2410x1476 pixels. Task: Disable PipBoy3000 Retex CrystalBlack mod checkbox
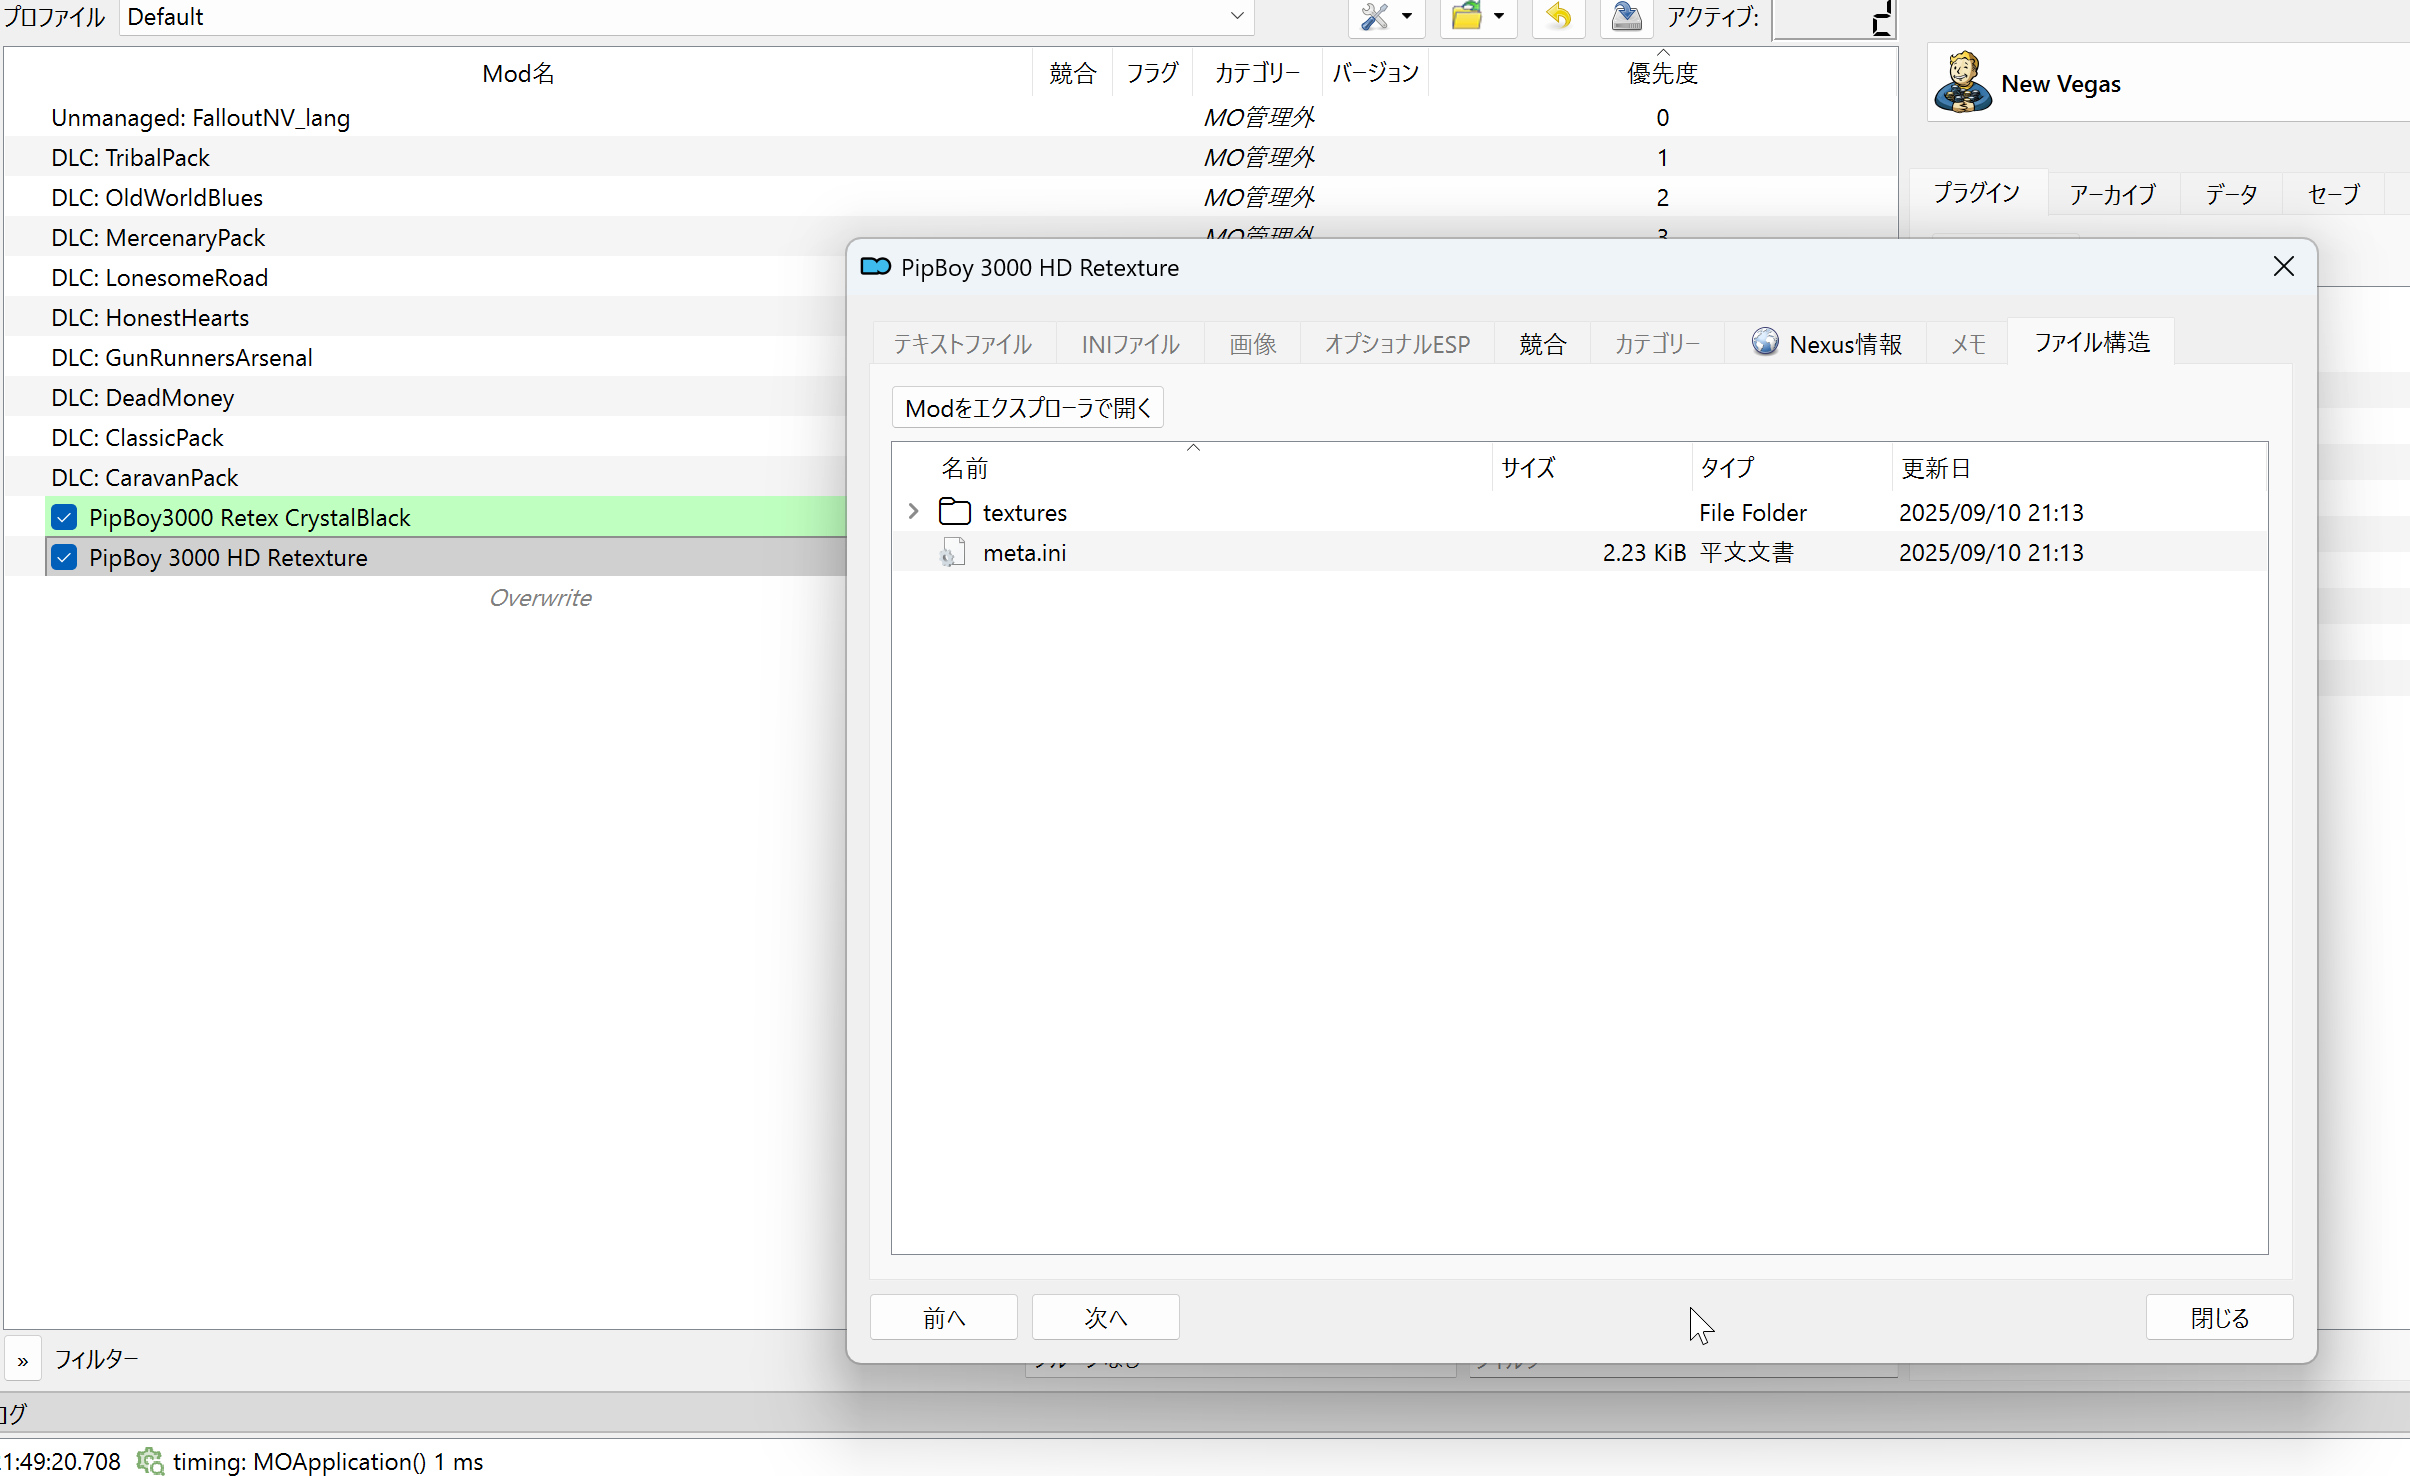pos(64,517)
